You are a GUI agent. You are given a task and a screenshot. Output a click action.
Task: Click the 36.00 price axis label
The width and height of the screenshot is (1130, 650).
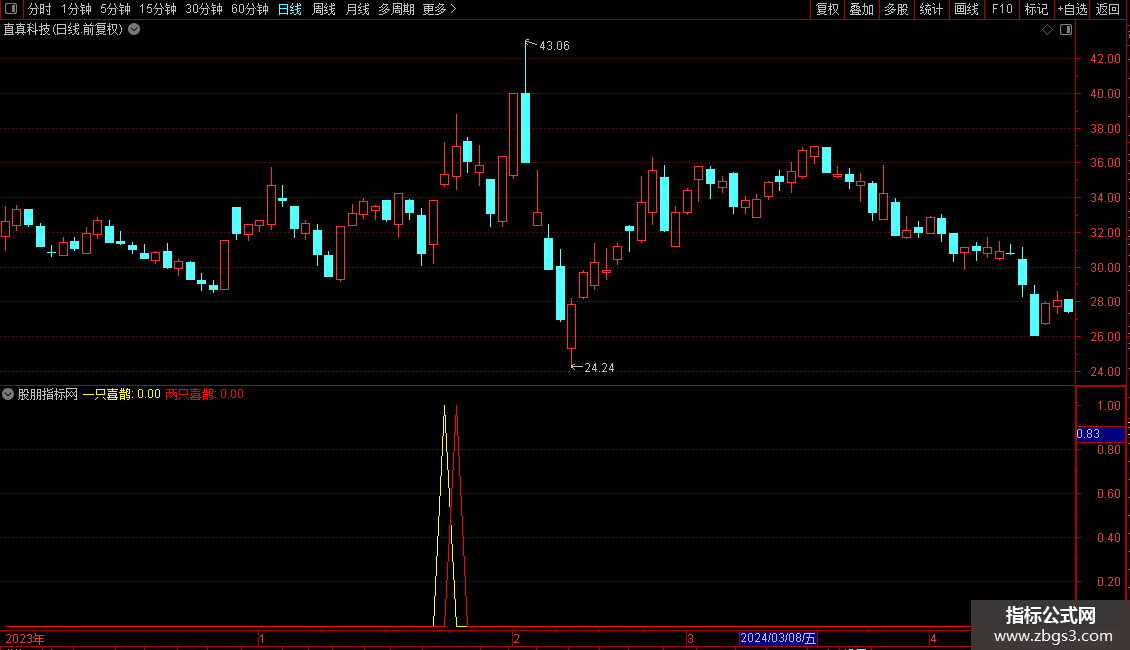(x=1105, y=163)
